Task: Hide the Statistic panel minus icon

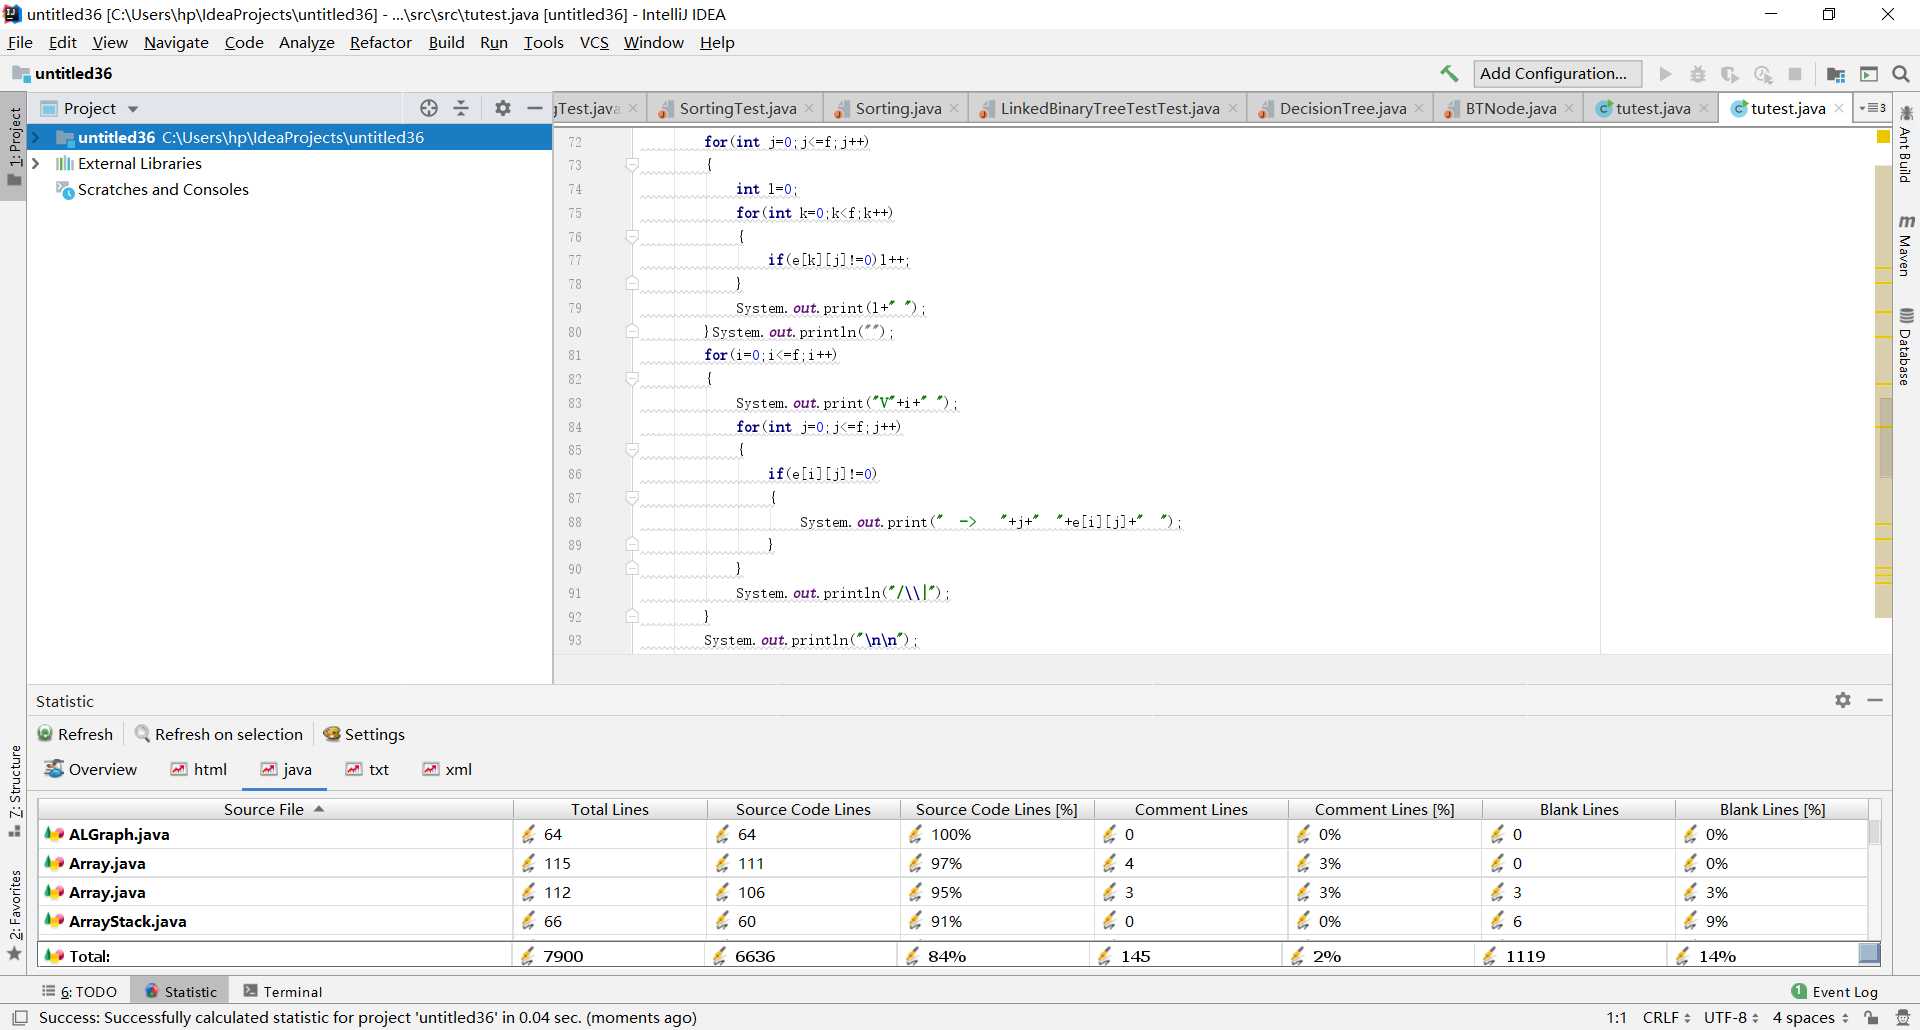Action: coord(1875,700)
